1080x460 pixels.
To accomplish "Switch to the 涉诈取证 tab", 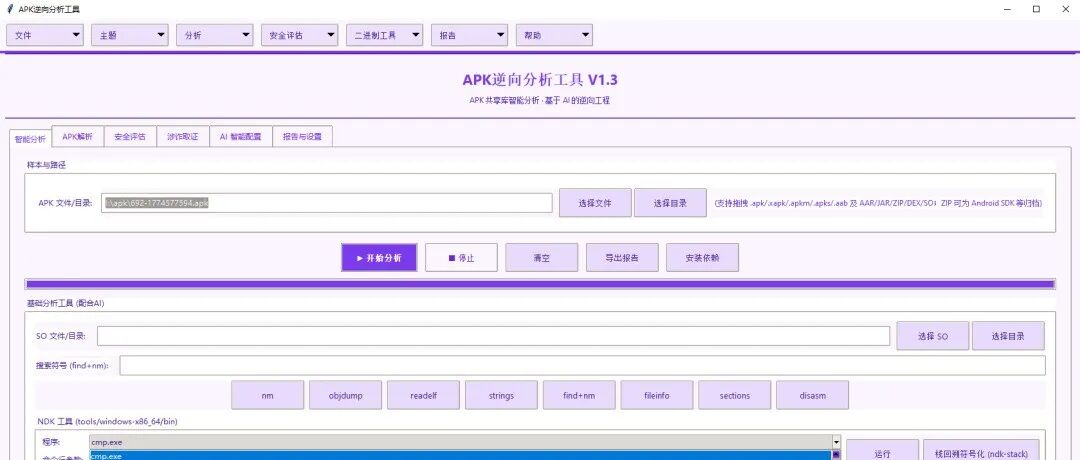I will pos(183,136).
